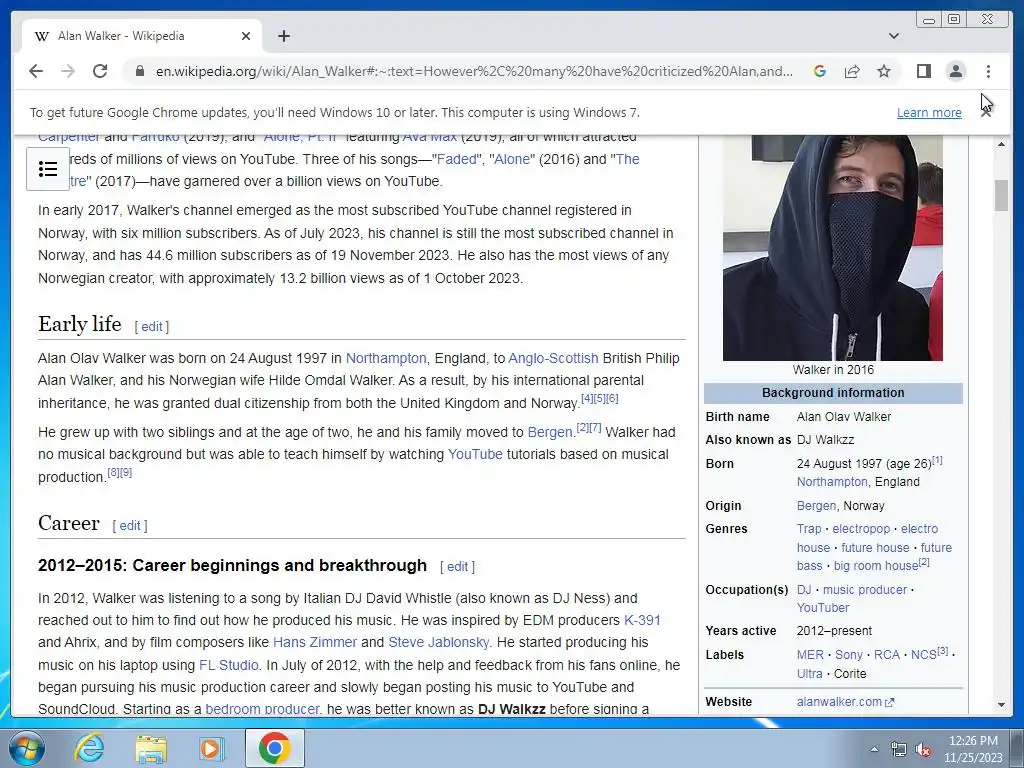Open the Chrome profile avatar menu
Viewport: 1024px width, 768px height.
coord(955,71)
